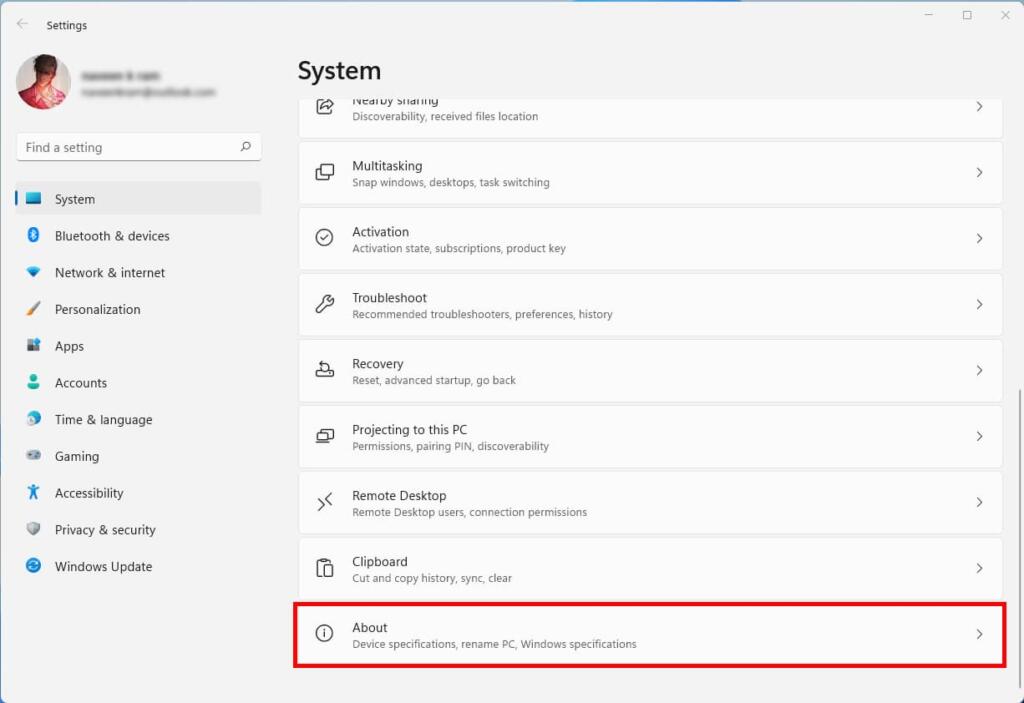The height and width of the screenshot is (703, 1024).
Task: Click the Find a setting search box
Action: (128, 147)
